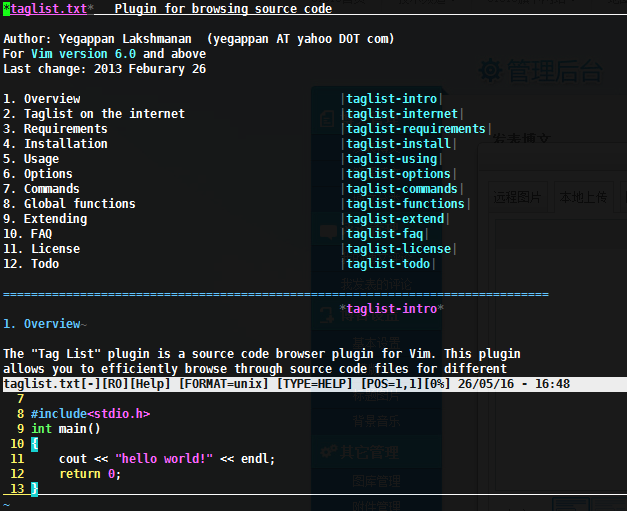Select the taglist-options tag link
The image size is (627, 511).
click(398, 174)
